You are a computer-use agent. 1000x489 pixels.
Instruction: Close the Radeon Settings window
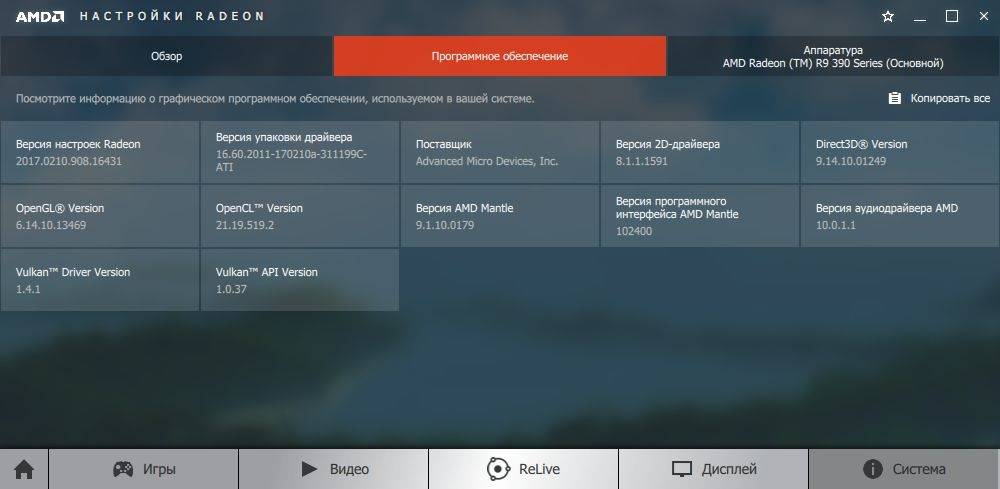pos(984,17)
